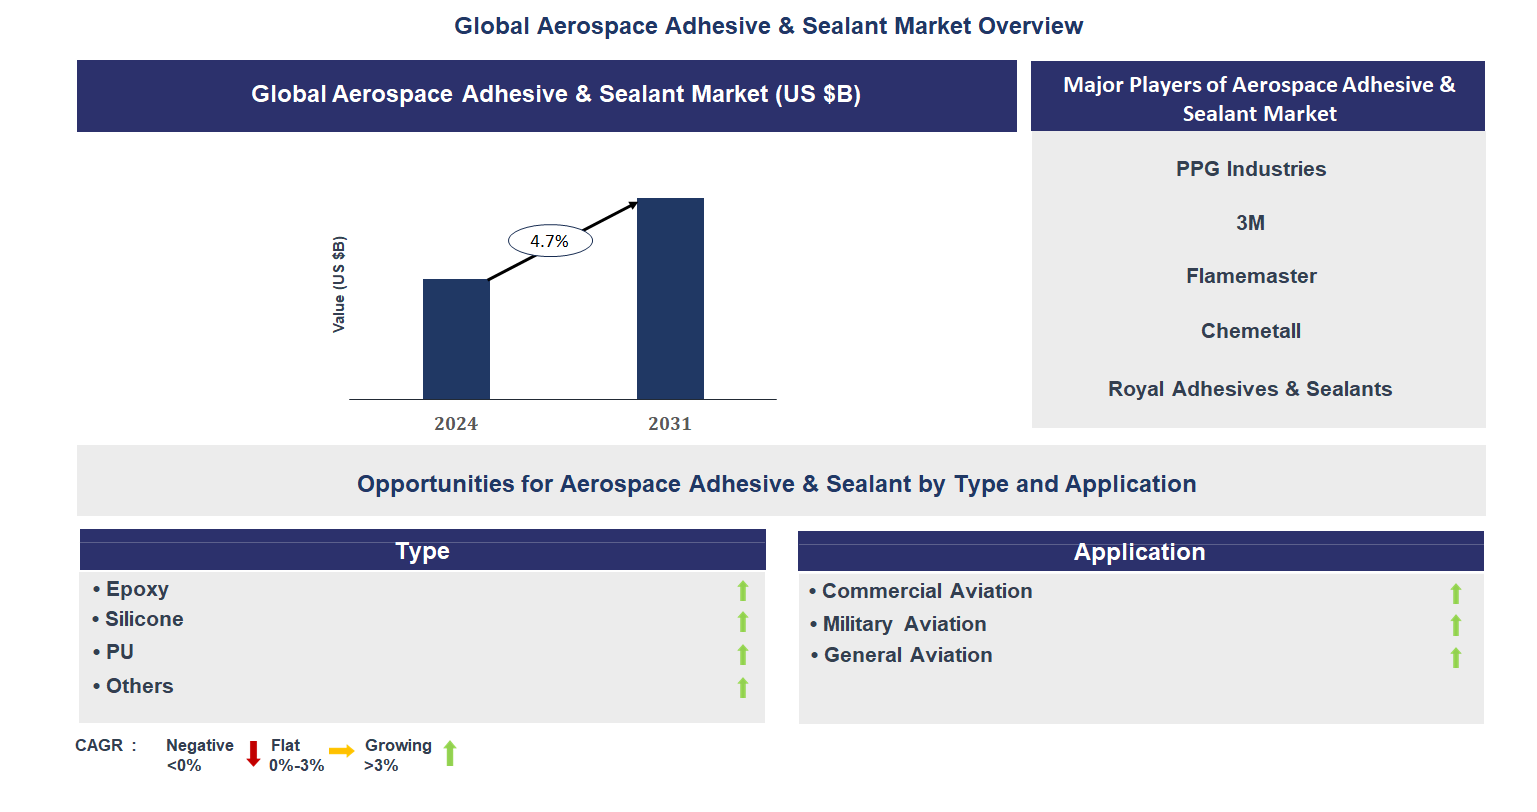Image resolution: width=1537 pixels, height=812 pixels.
Task: Click the Opportunities by Type and Application banner
Action: tap(776, 483)
